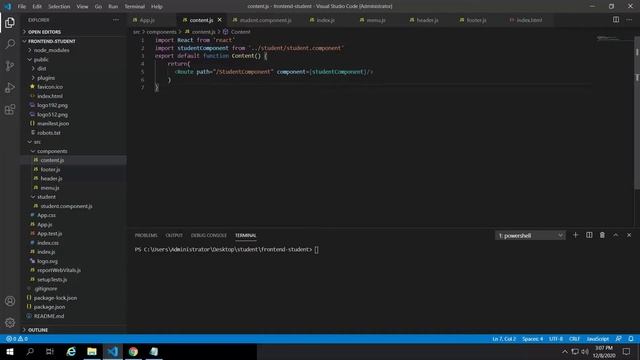Kill the terminal with trash icon
Screen dimensions: 640x360
(602, 235)
